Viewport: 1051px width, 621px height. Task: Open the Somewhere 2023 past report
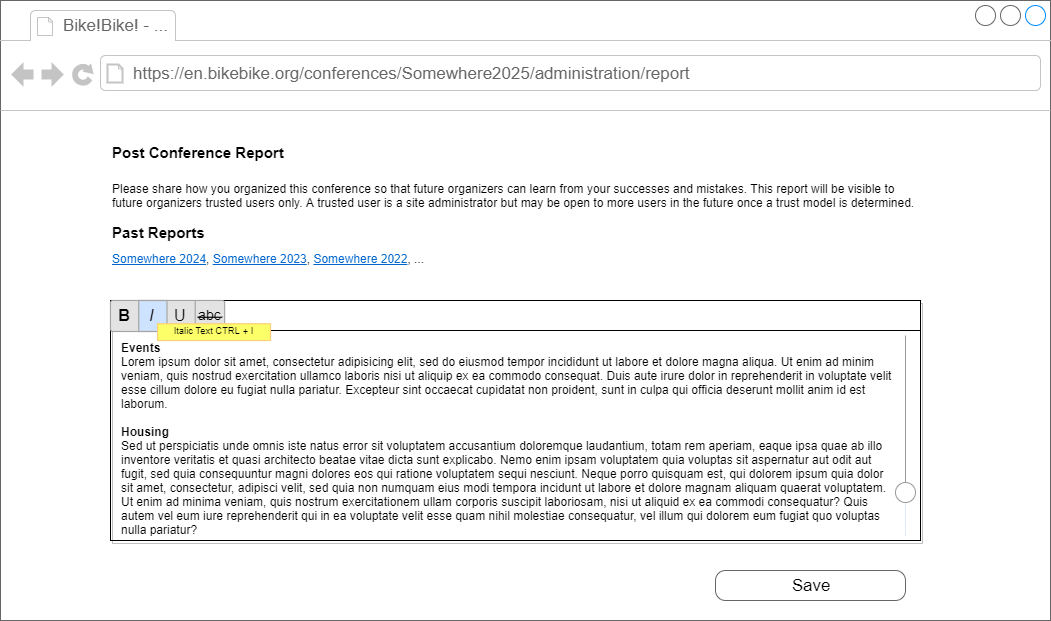pos(259,259)
